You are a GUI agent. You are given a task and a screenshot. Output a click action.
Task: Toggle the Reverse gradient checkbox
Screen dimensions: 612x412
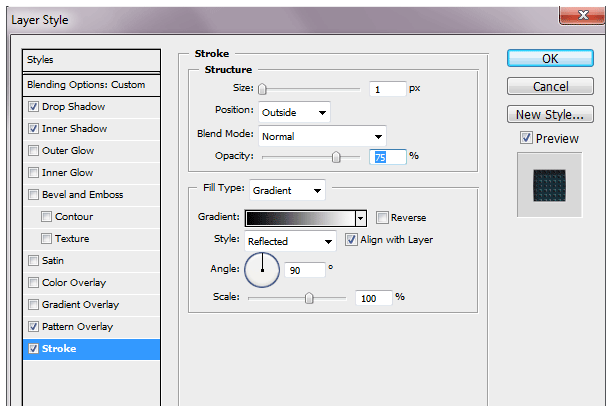tap(383, 218)
